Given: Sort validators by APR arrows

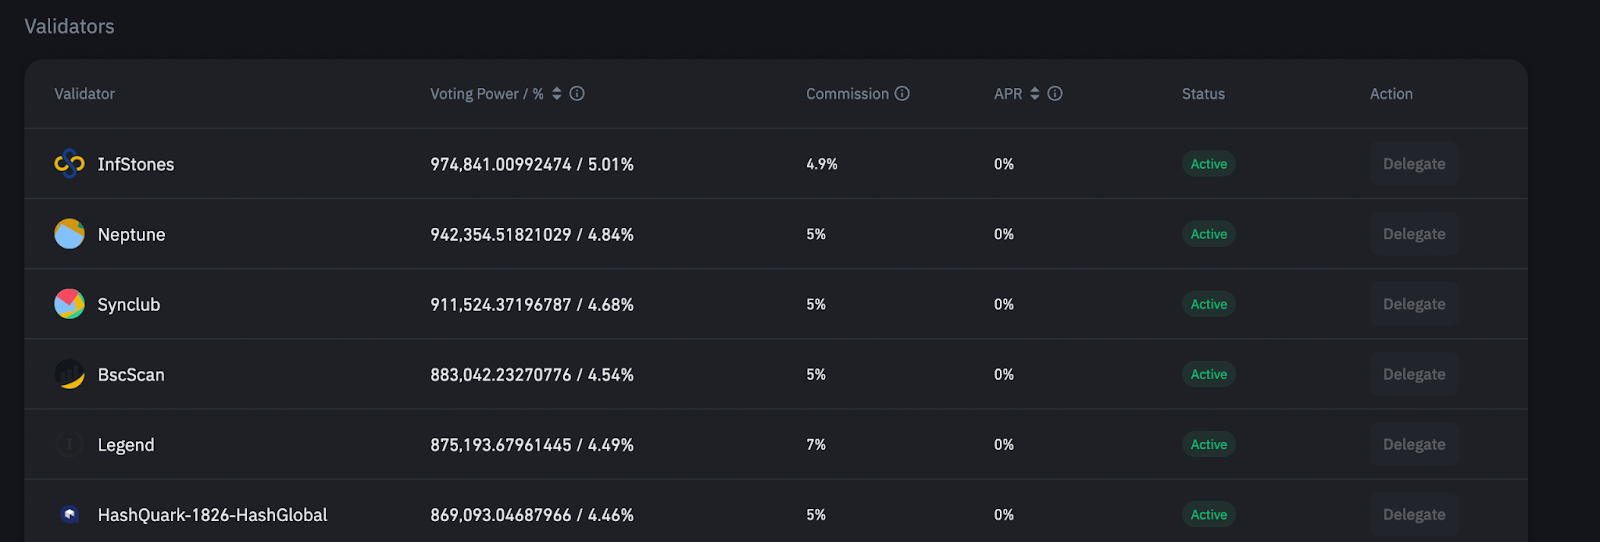Looking at the screenshot, I should click(x=1035, y=93).
